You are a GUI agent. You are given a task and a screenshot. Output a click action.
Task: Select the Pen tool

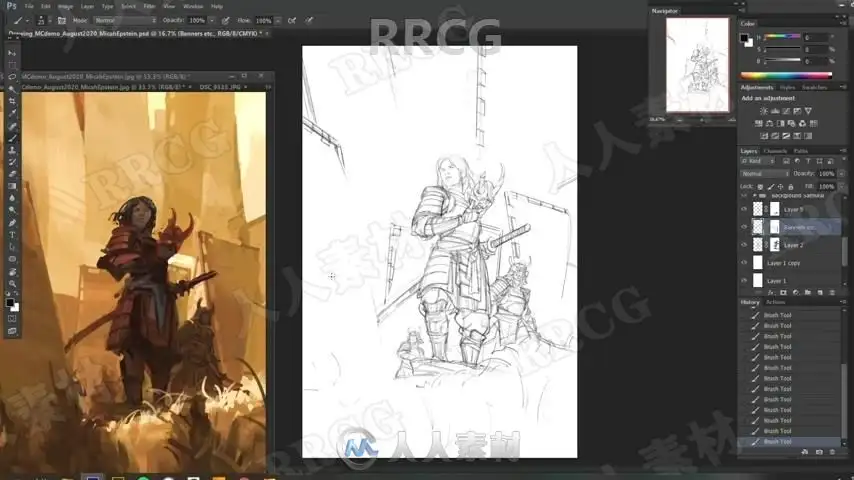(12, 223)
